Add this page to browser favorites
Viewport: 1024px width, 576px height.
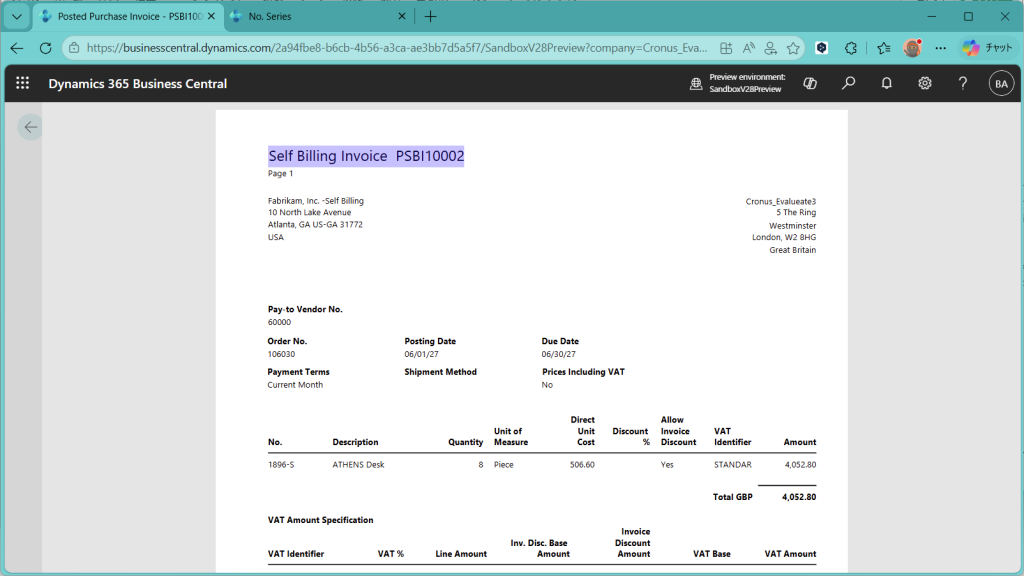793,48
